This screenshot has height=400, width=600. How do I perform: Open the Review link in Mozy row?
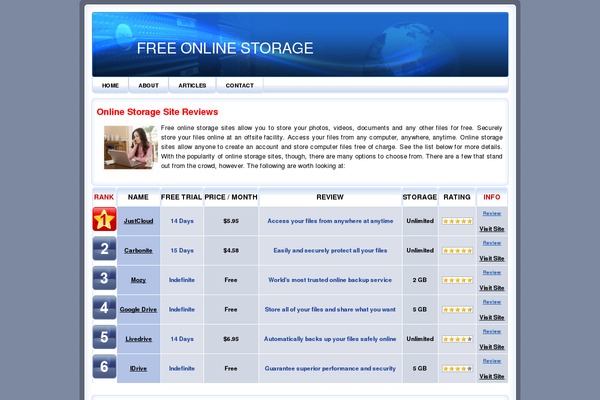(492, 272)
